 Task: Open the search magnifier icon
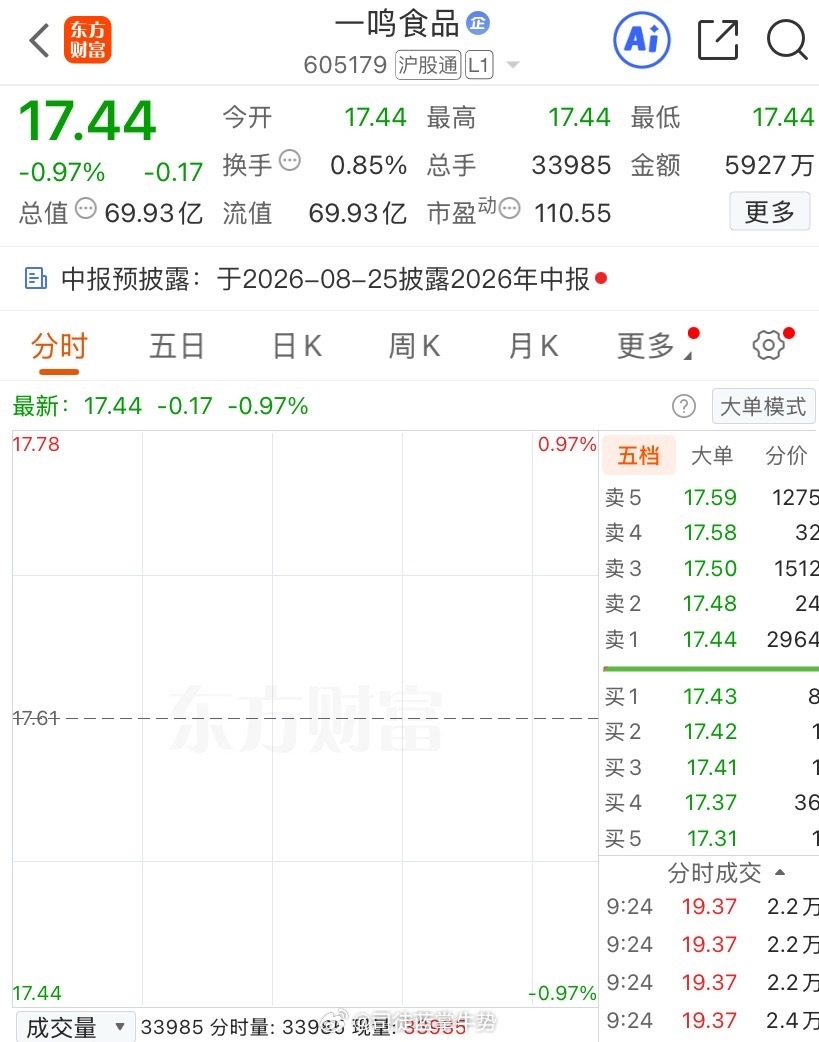787,40
